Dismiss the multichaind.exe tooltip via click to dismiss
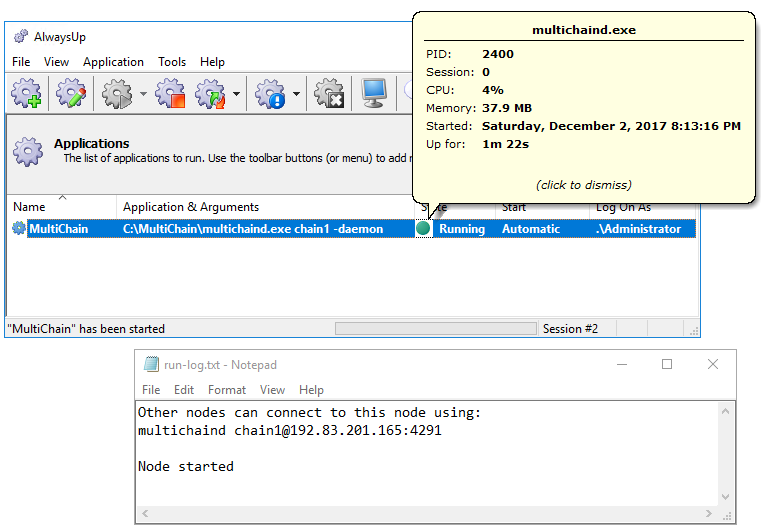Screen dimensions: 764x531 click(x=584, y=185)
